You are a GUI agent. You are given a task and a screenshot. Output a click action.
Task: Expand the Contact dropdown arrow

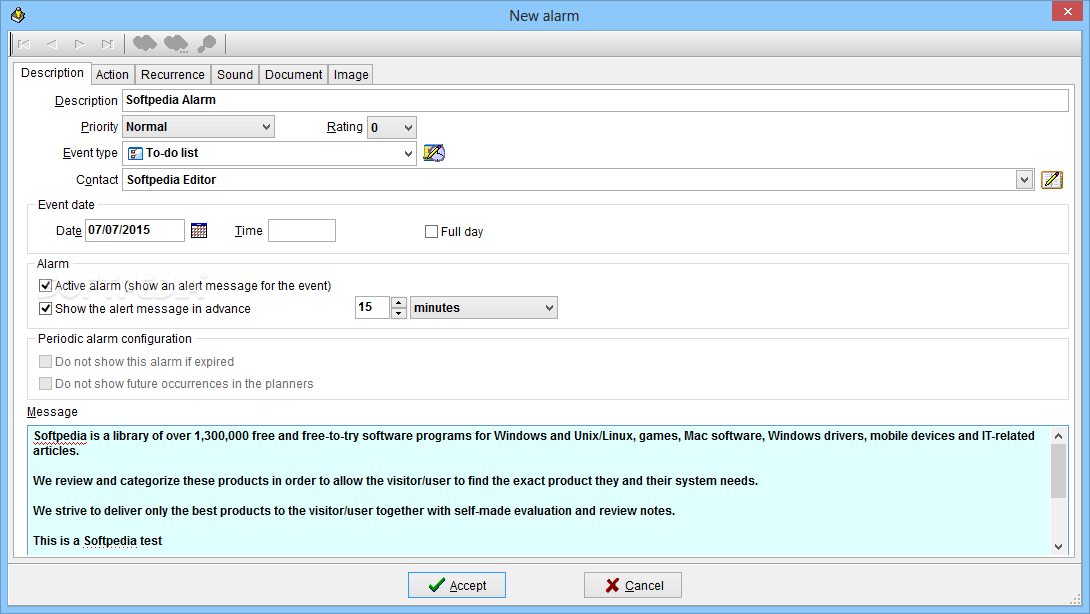coord(1024,180)
